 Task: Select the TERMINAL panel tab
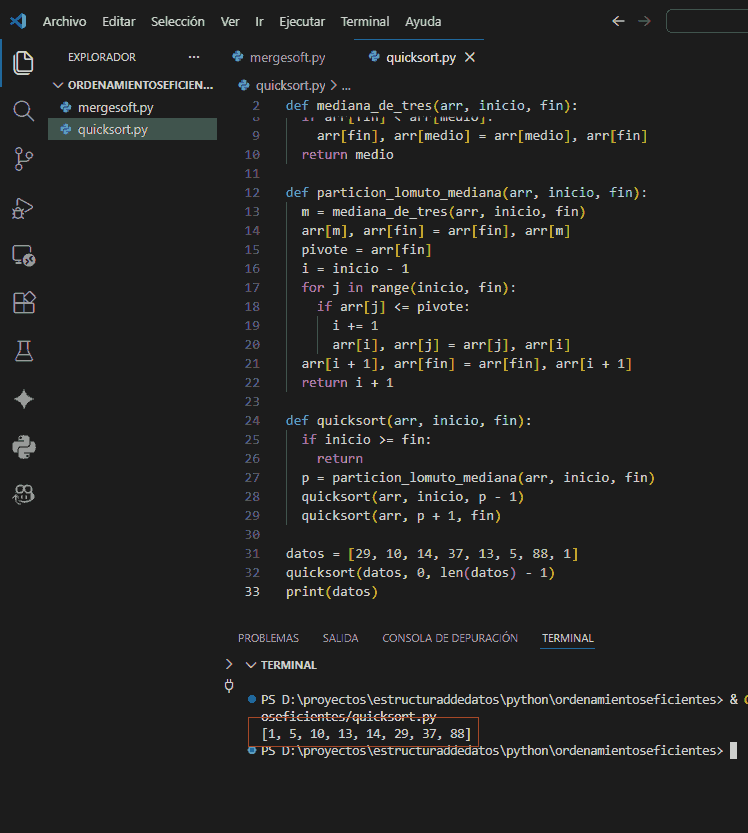tap(567, 638)
